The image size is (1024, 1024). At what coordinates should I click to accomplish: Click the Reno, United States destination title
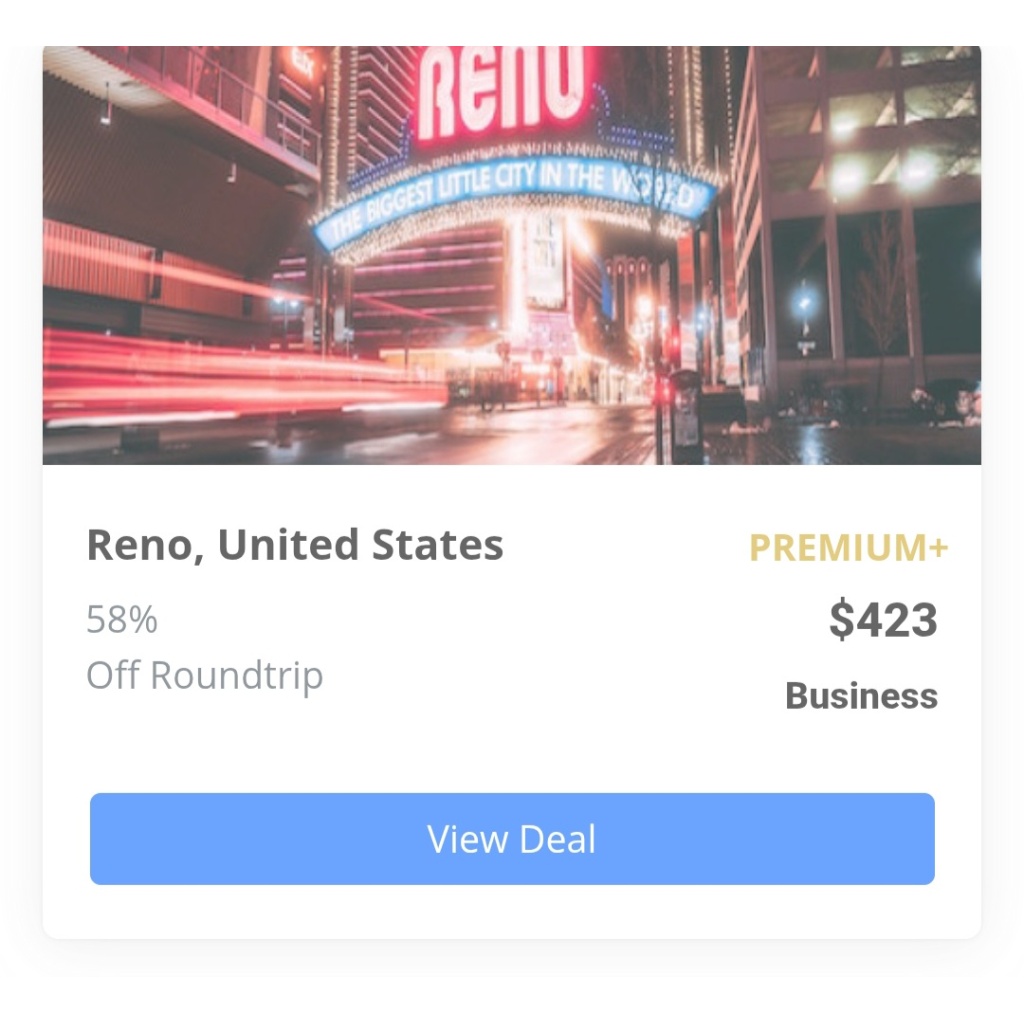click(295, 545)
